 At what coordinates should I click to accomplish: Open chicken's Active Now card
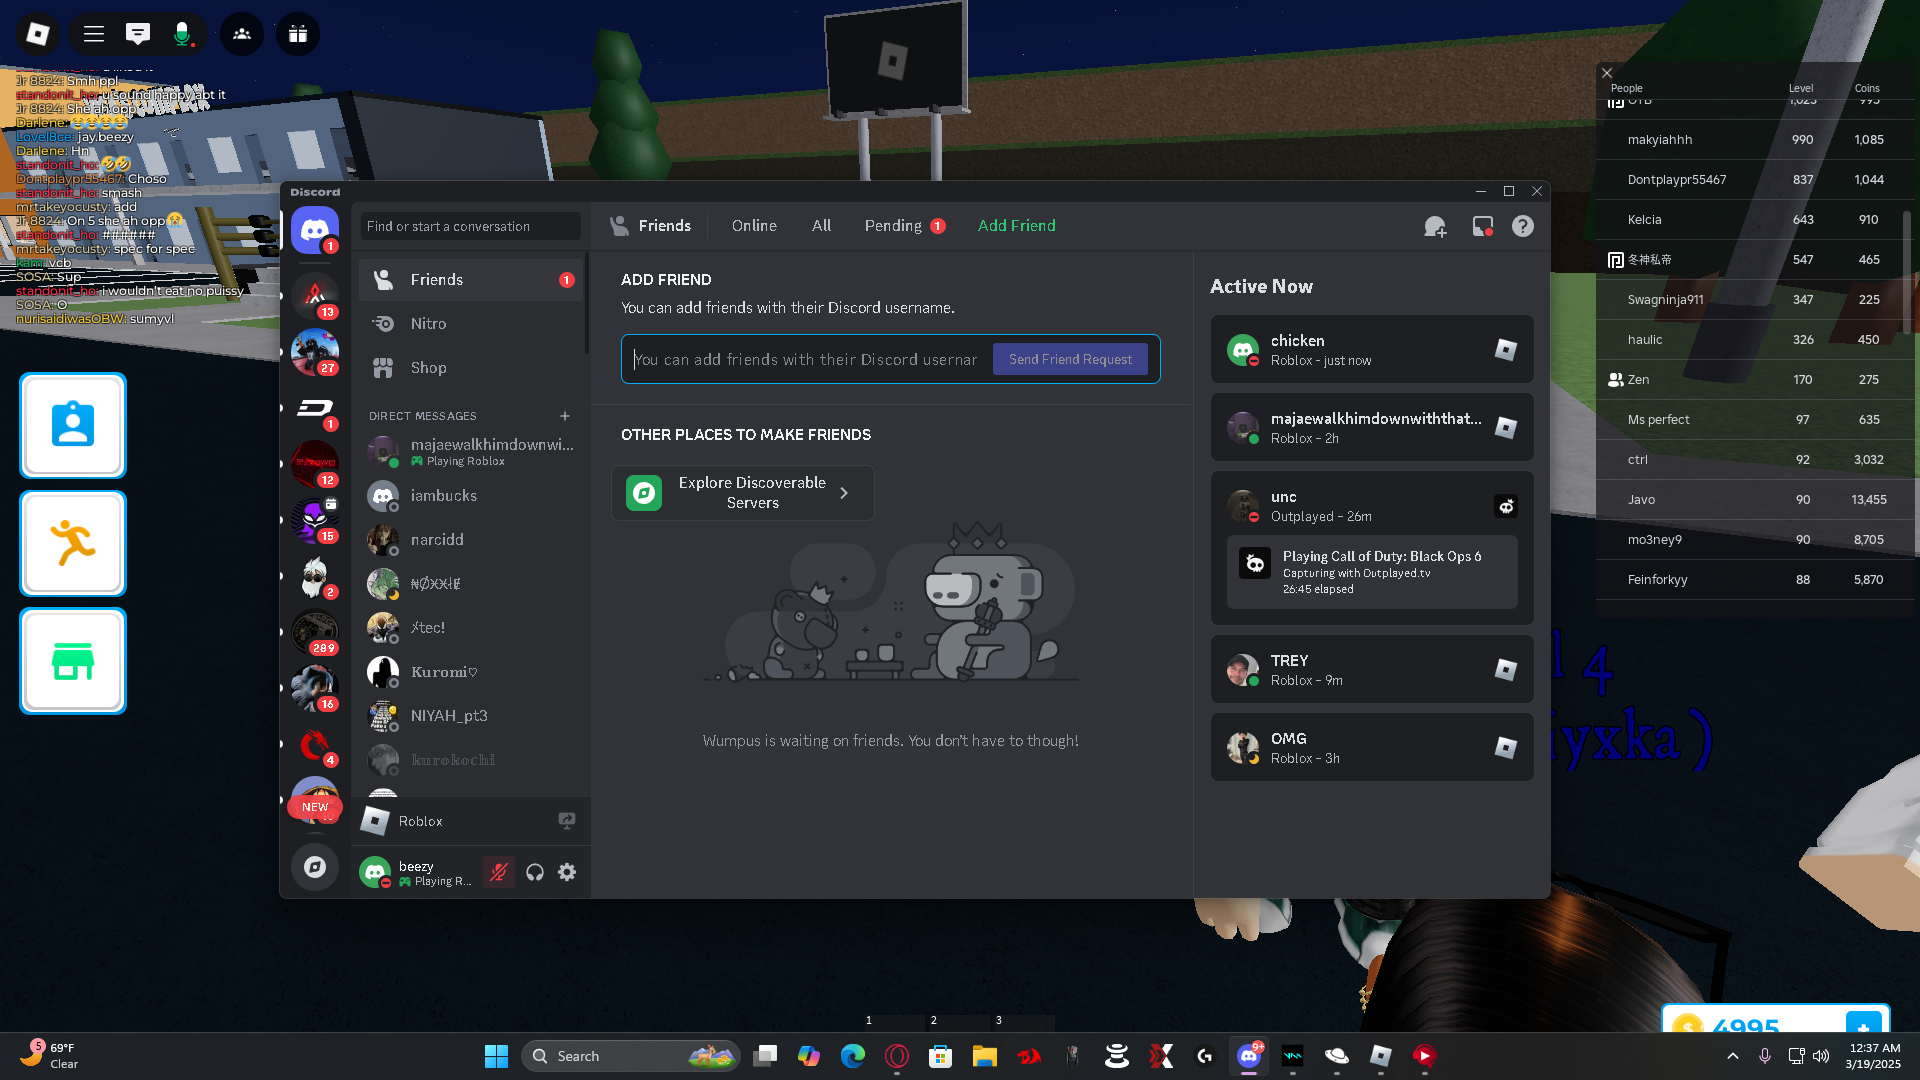click(x=1372, y=349)
